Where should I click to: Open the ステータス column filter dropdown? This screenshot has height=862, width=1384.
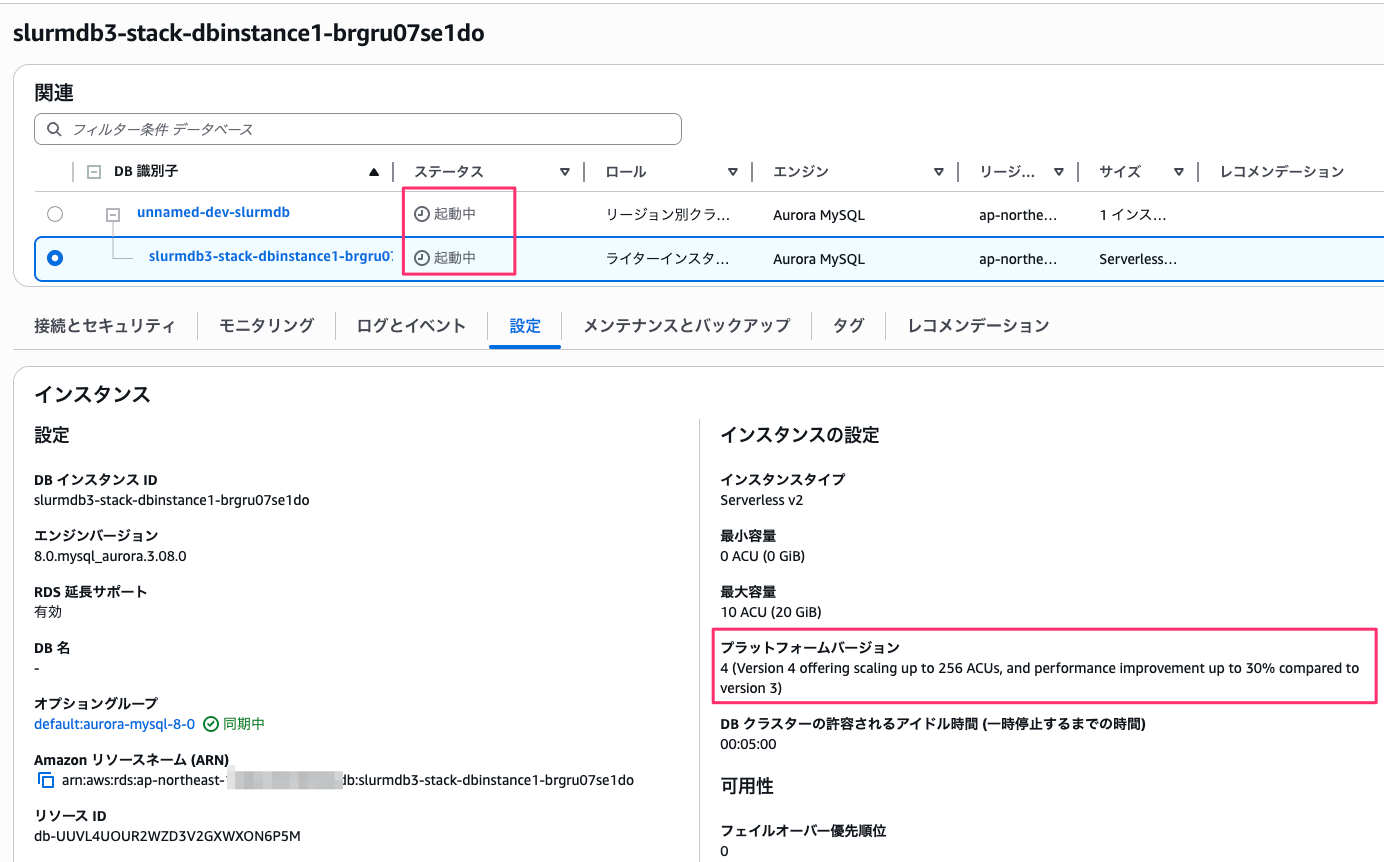(x=565, y=171)
